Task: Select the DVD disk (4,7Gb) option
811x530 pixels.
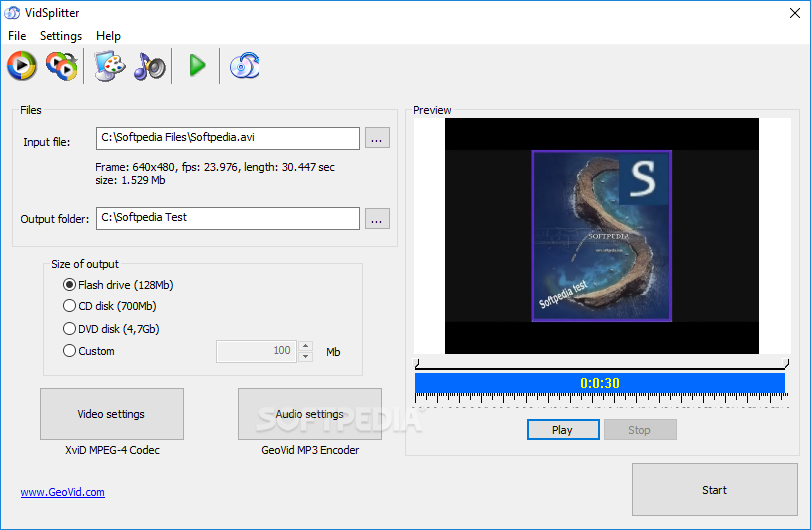Action: 111,329
